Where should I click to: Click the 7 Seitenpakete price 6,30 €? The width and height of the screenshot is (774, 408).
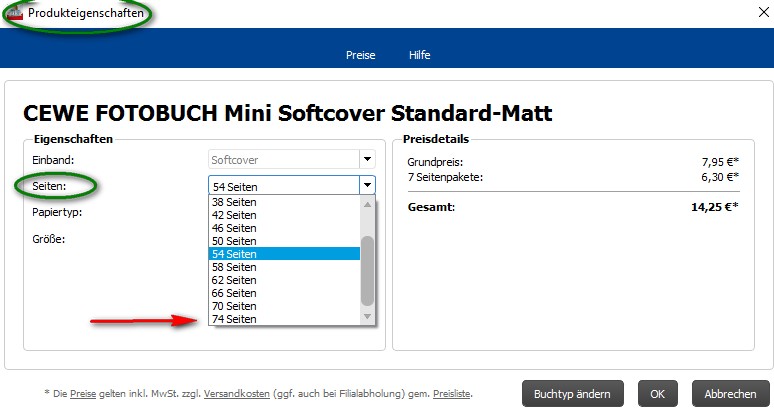(x=720, y=177)
